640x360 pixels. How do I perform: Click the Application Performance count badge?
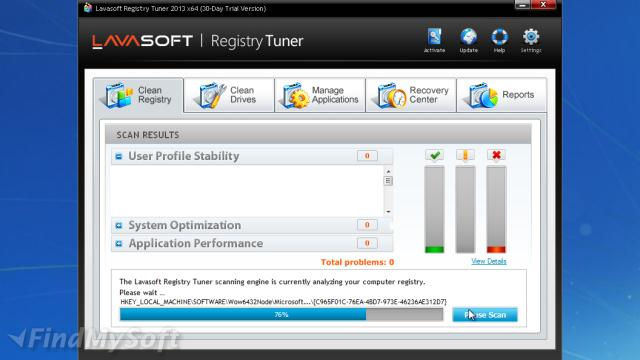click(367, 243)
